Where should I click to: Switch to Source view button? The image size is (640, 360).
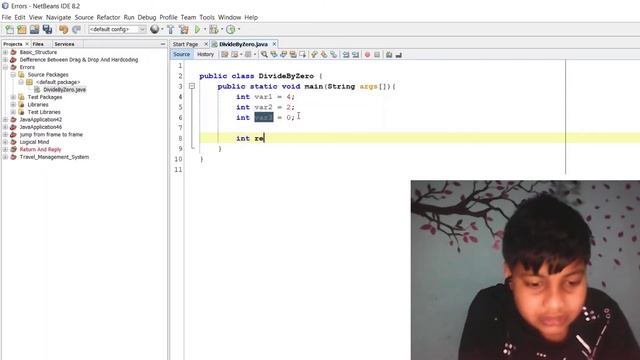[x=181, y=54]
